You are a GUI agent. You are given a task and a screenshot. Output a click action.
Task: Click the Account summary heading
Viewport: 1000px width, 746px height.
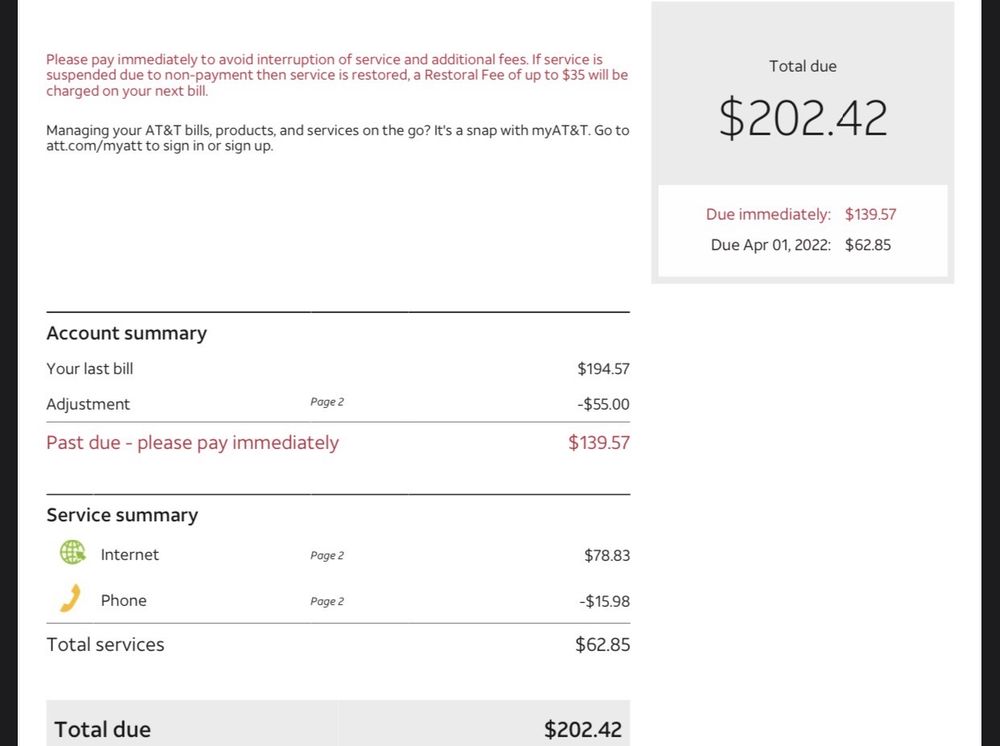click(x=126, y=334)
